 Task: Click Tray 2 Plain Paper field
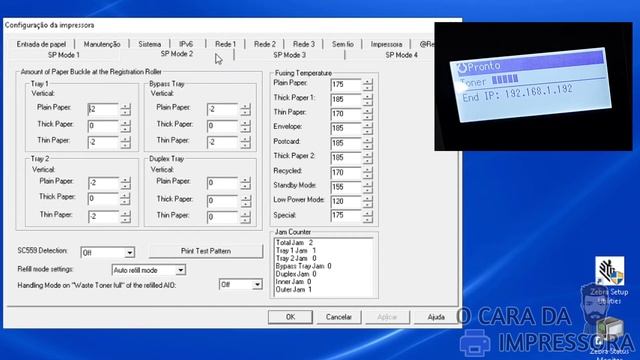pyautogui.click(x=103, y=183)
